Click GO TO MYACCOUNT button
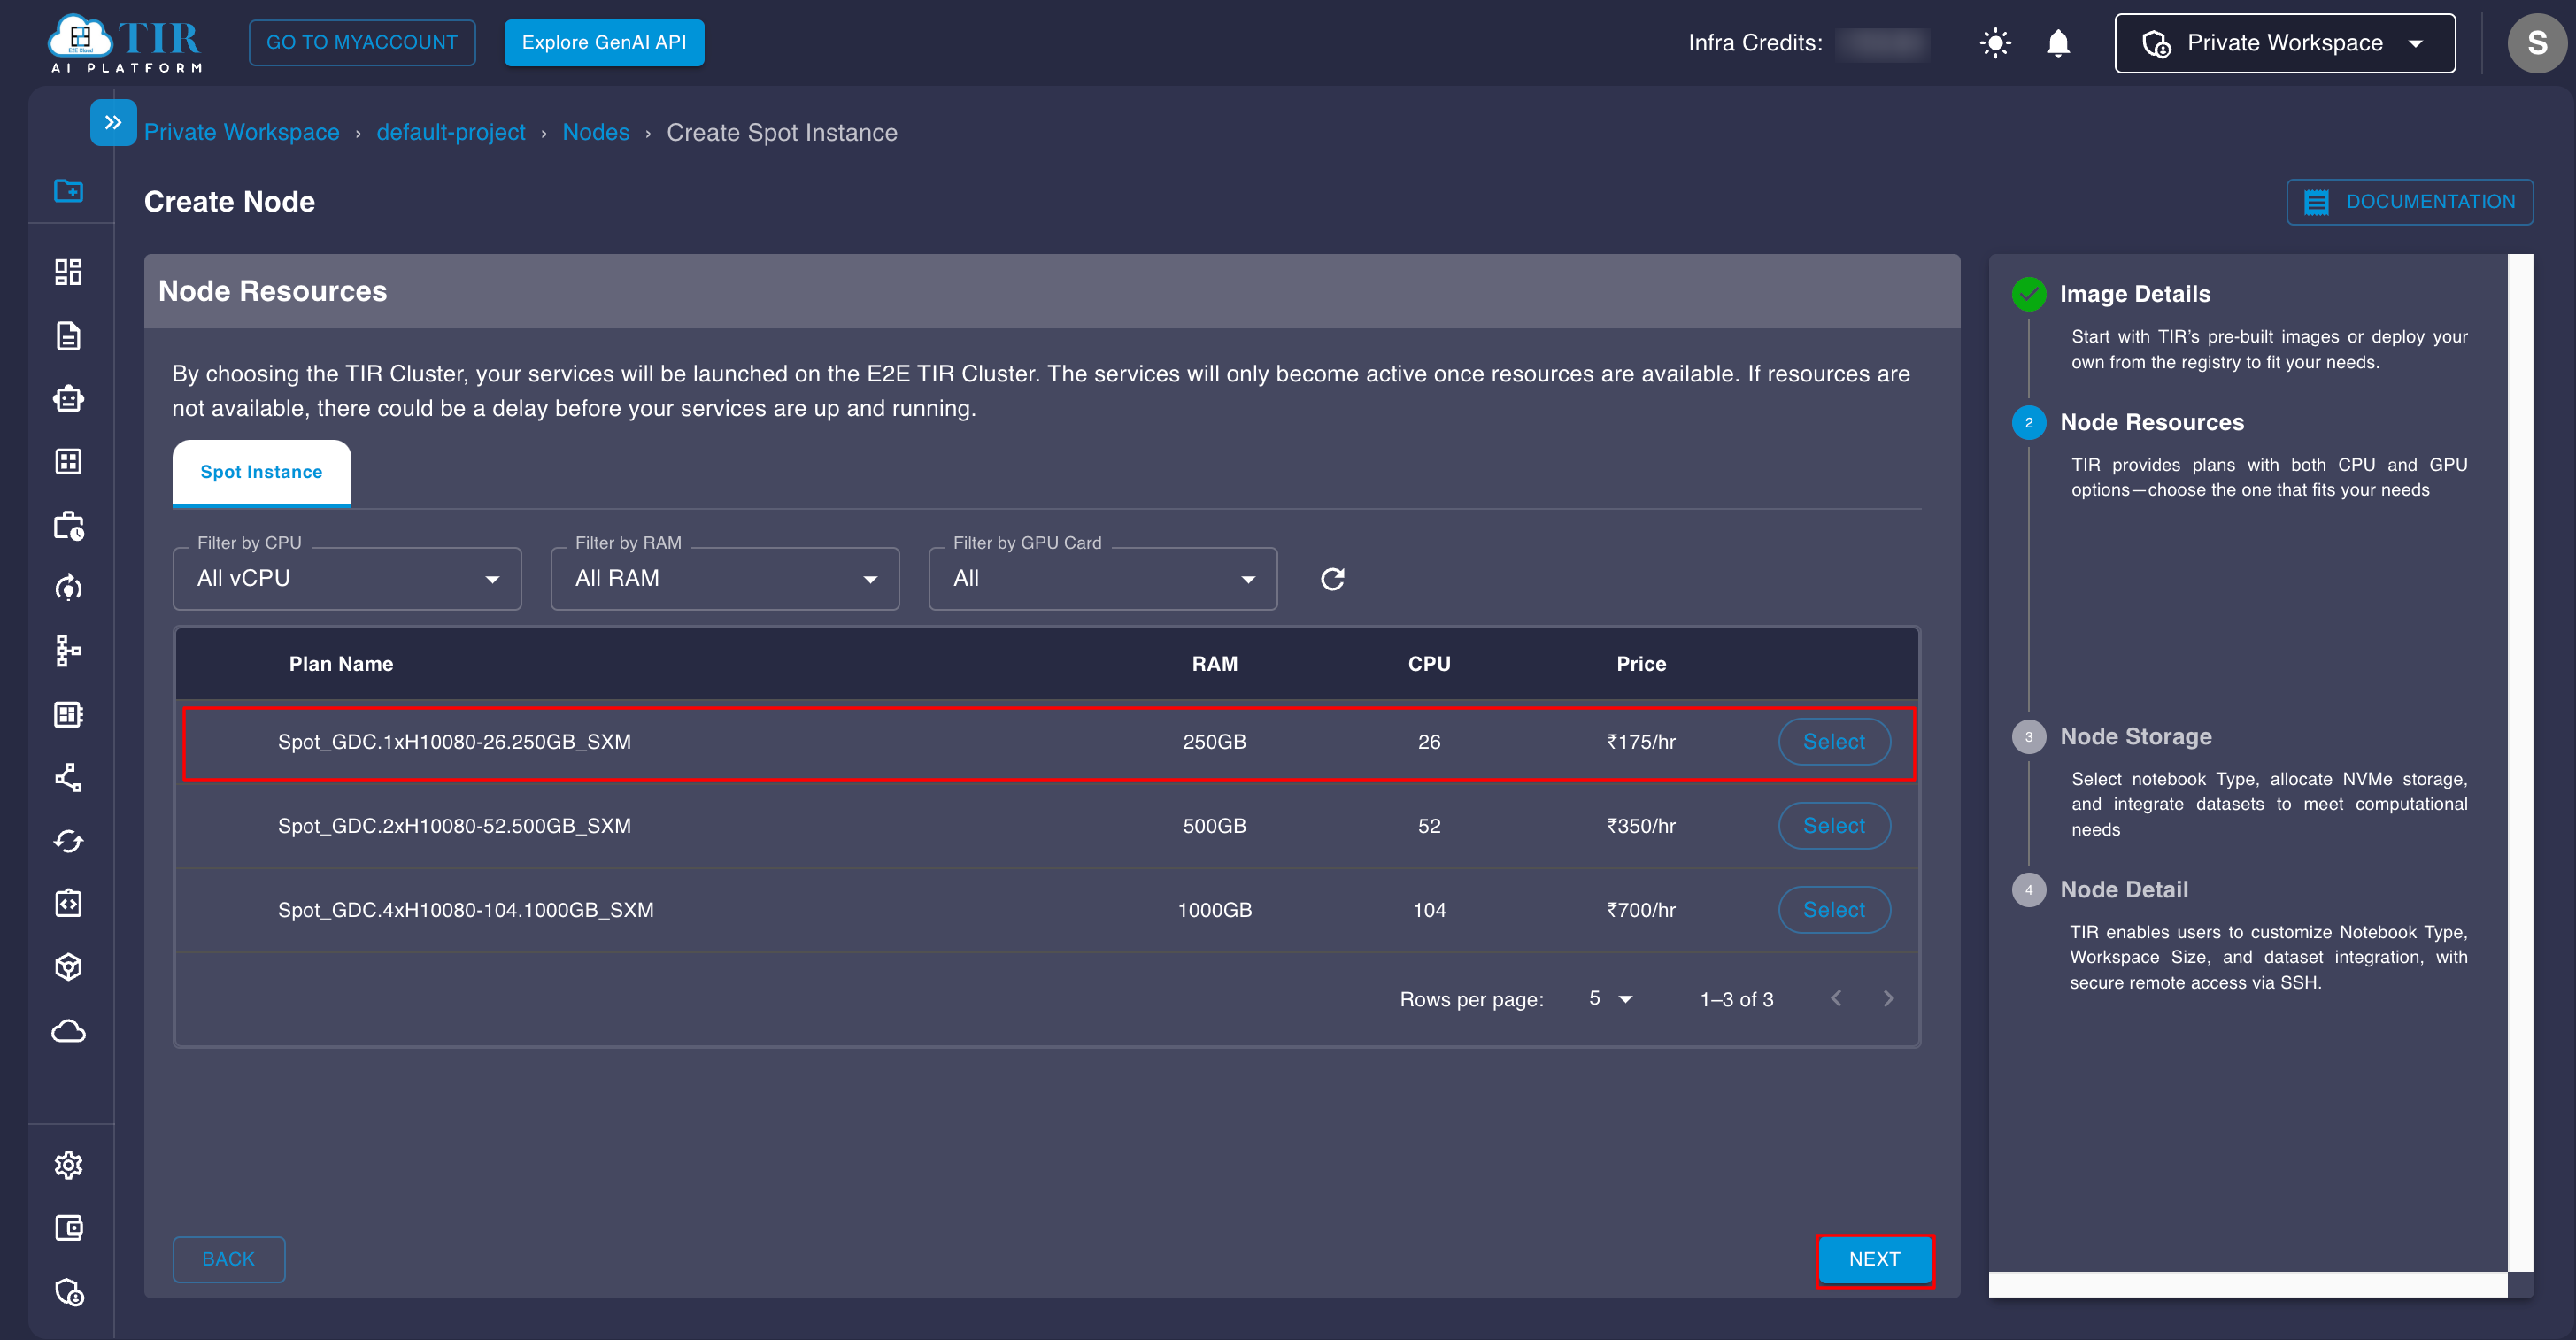This screenshot has width=2576, height=1340. point(362,43)
